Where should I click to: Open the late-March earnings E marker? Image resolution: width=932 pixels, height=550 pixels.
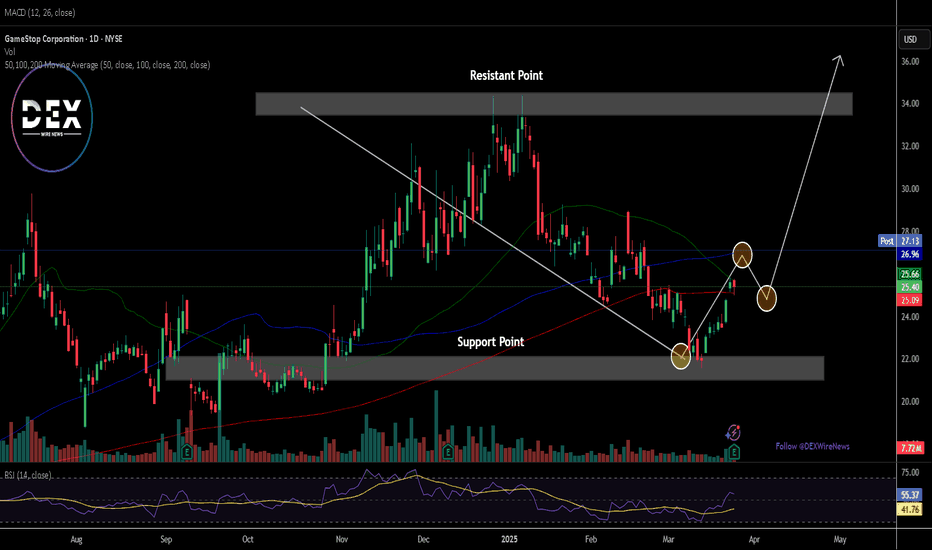point(734,452)
